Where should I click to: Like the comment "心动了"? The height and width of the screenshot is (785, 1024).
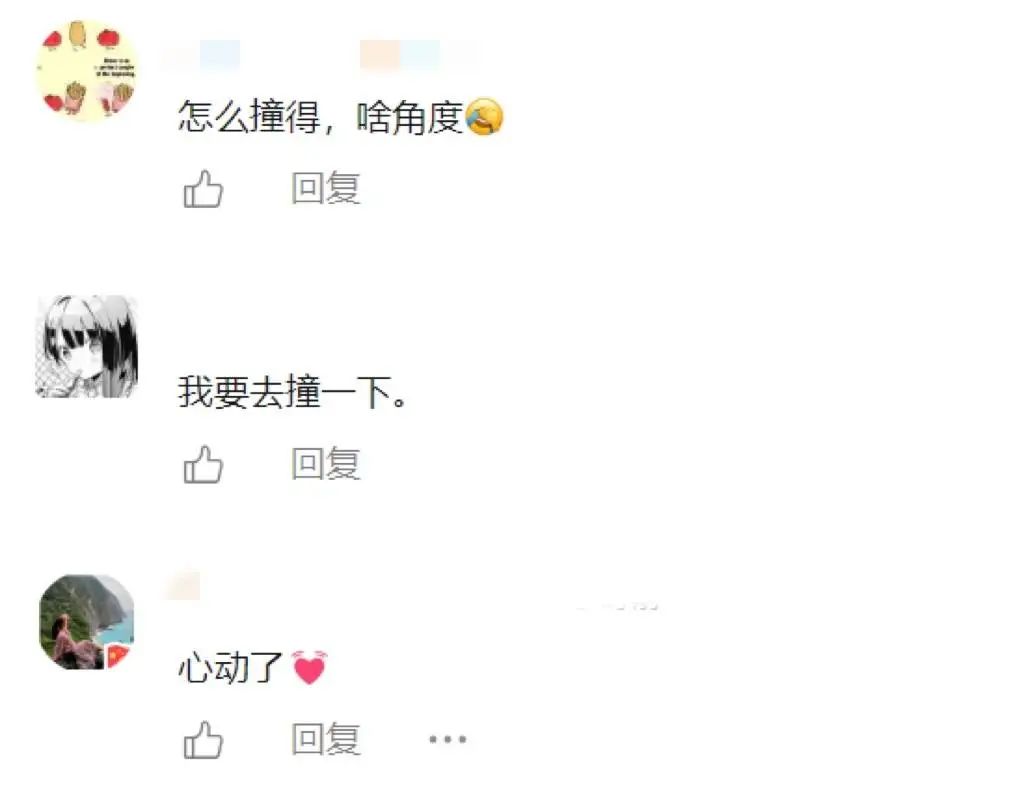(x=204, y=740)
